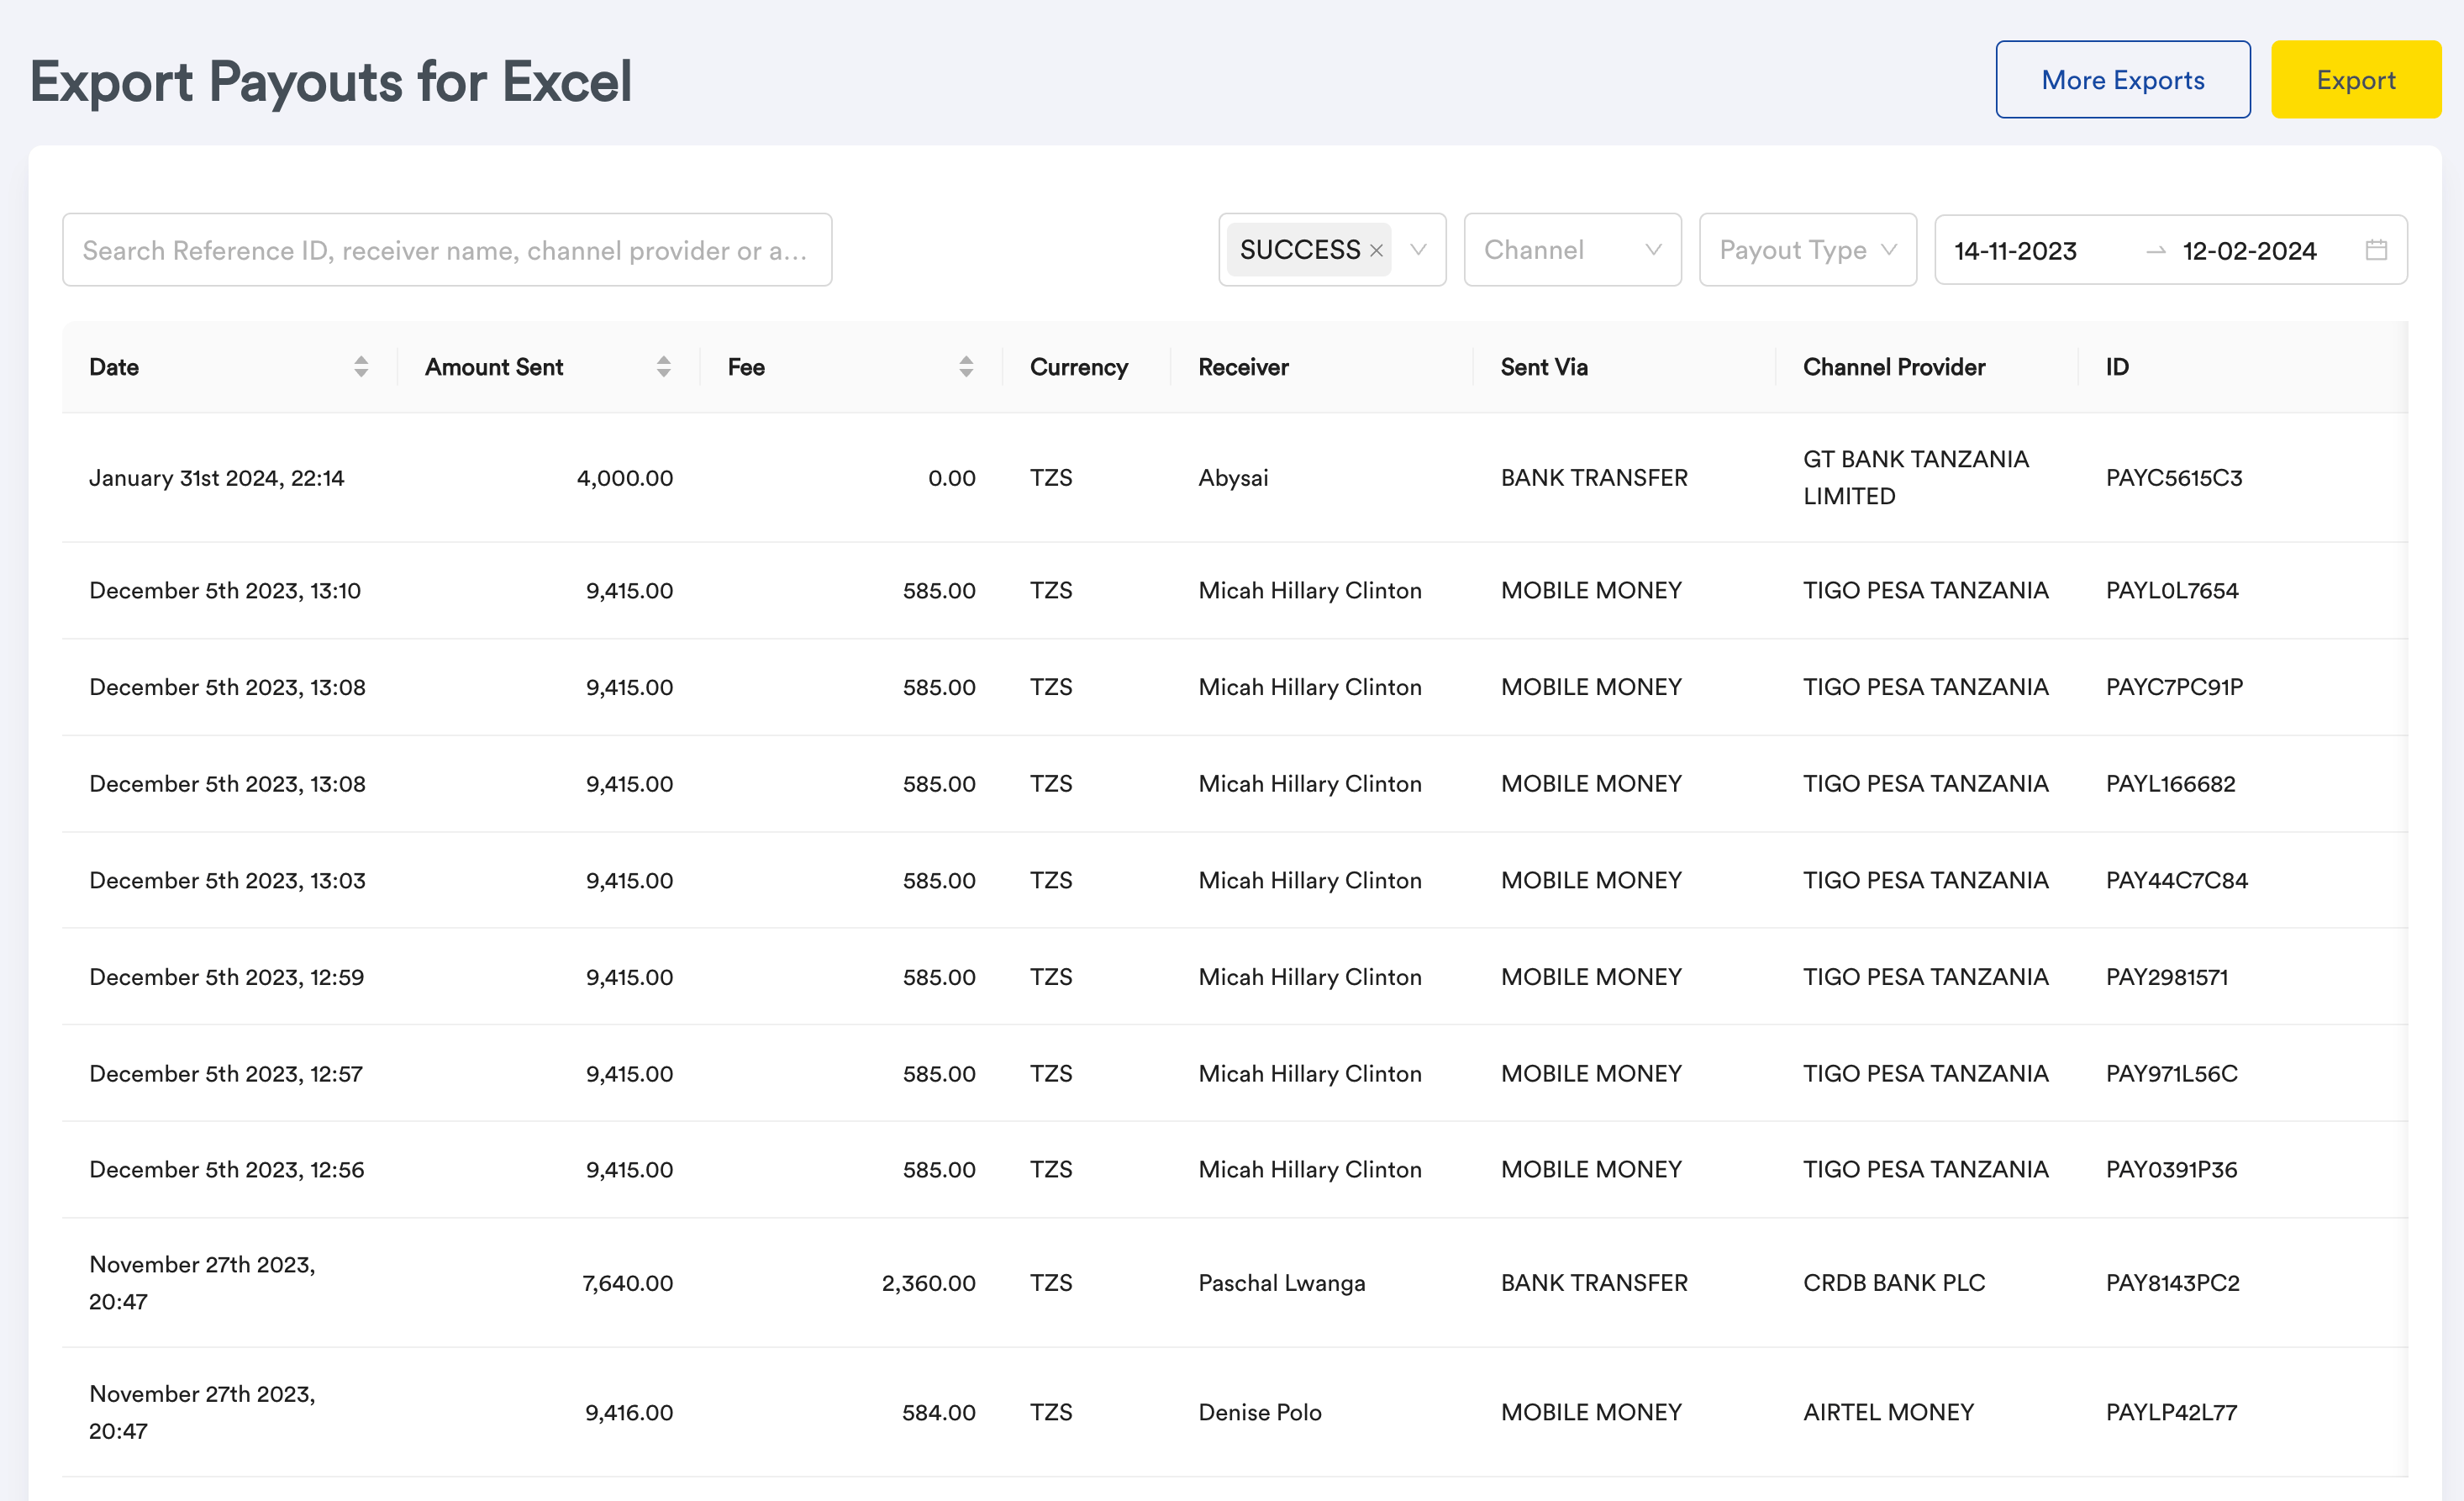Click date December 5th 2023, 12:57
Image resolution: width=2464 pixels, height=1501 pixels.
[226, 1073]
